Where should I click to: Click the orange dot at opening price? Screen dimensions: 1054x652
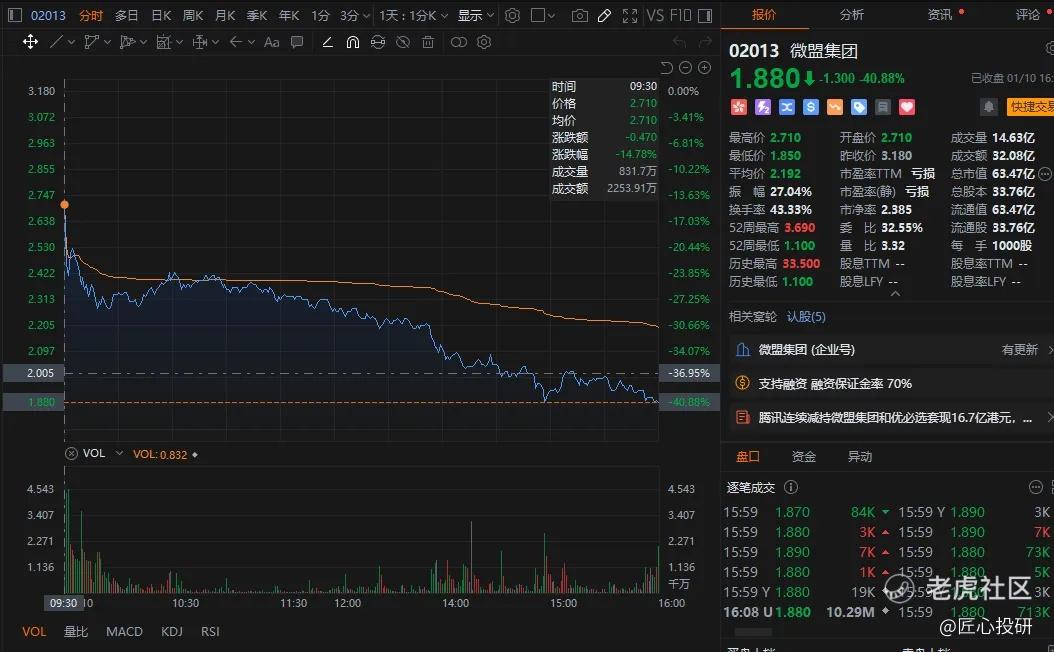(x=65, y=204)
